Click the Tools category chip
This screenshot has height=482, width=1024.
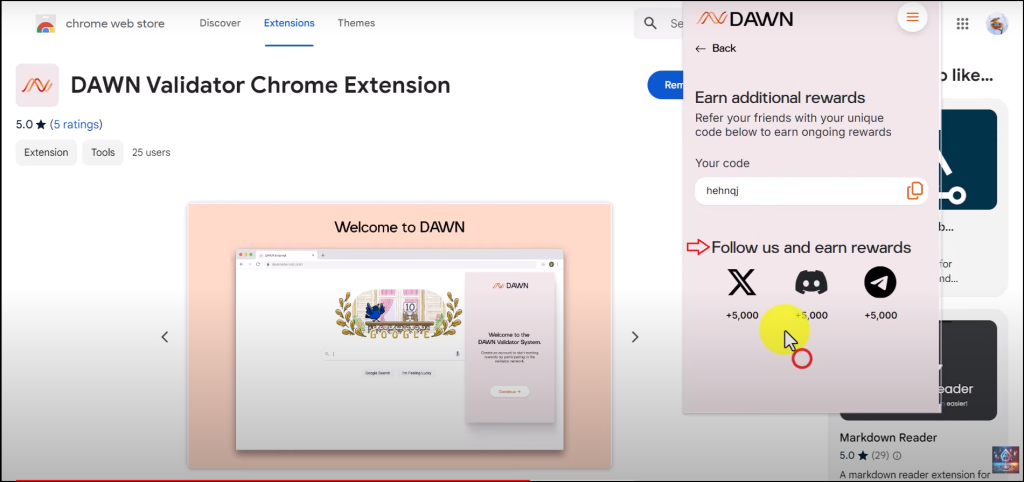(x=103, y=153)
